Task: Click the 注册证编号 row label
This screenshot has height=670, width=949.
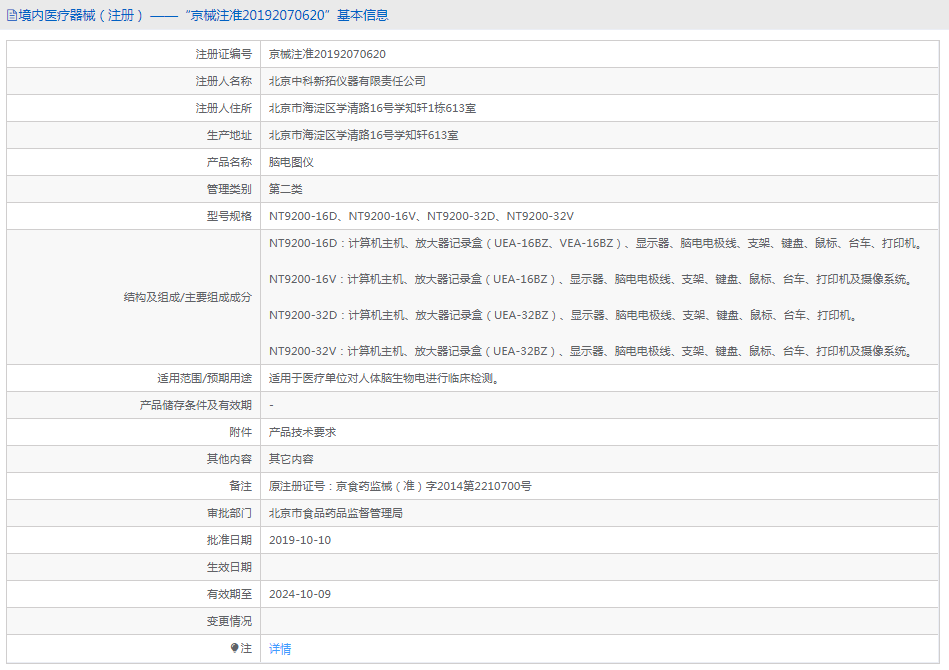Action: (222, 53)
